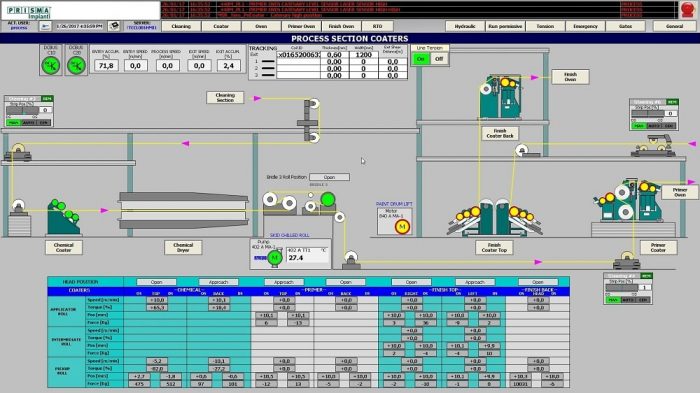The width and height of the screenshot is (700, 393).
Task: Click the user login icon
Action: click(x=45, y=26)
